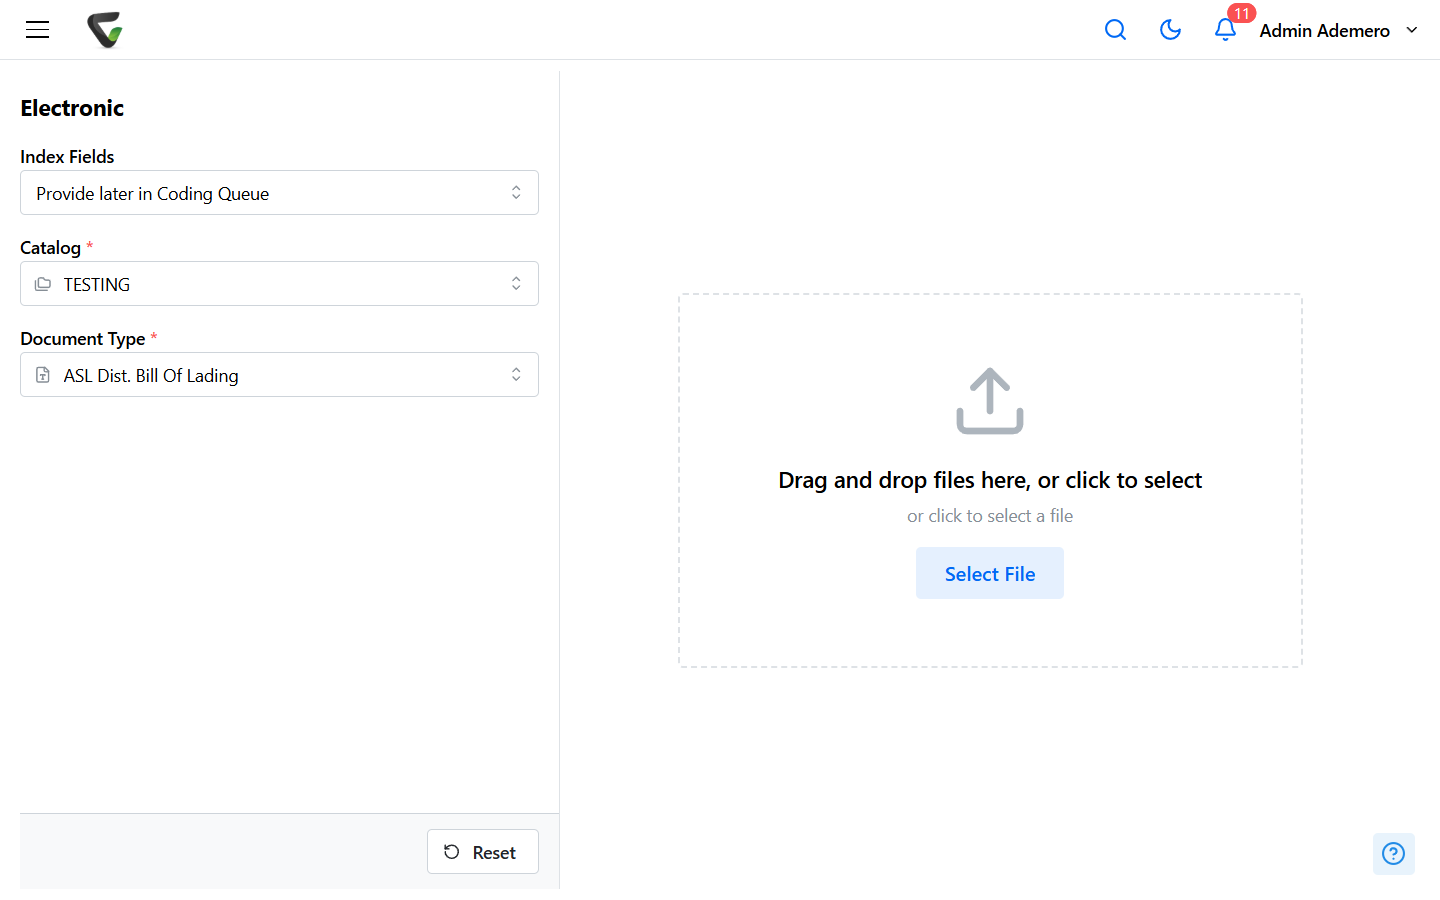Open the search magnifier icon
Image resolution: width=1440 pixels, height=900 pixels.
1115,30
